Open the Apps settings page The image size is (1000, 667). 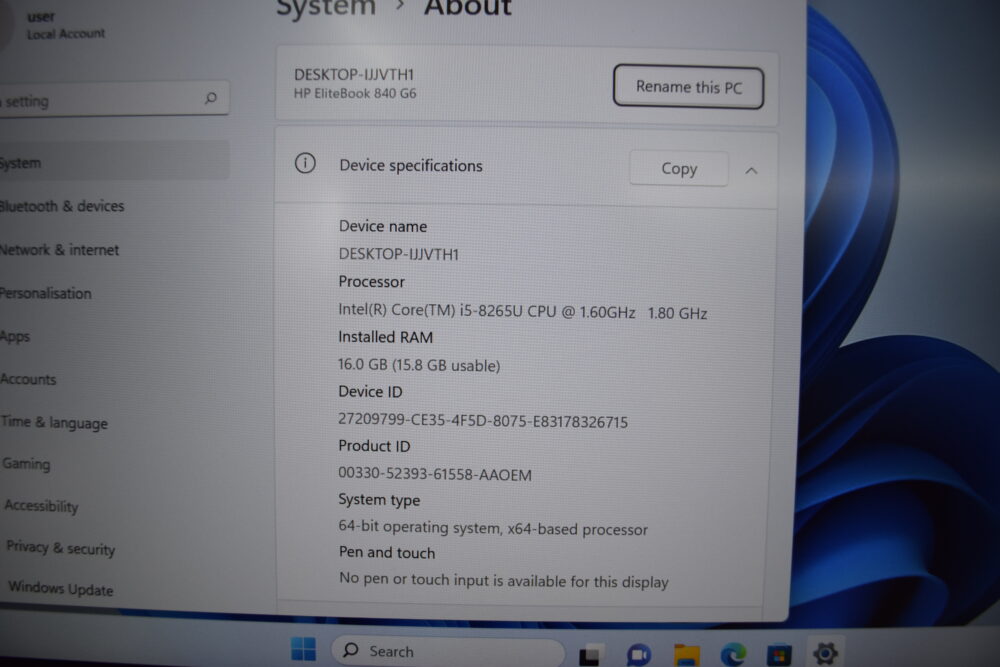point(15,336)
